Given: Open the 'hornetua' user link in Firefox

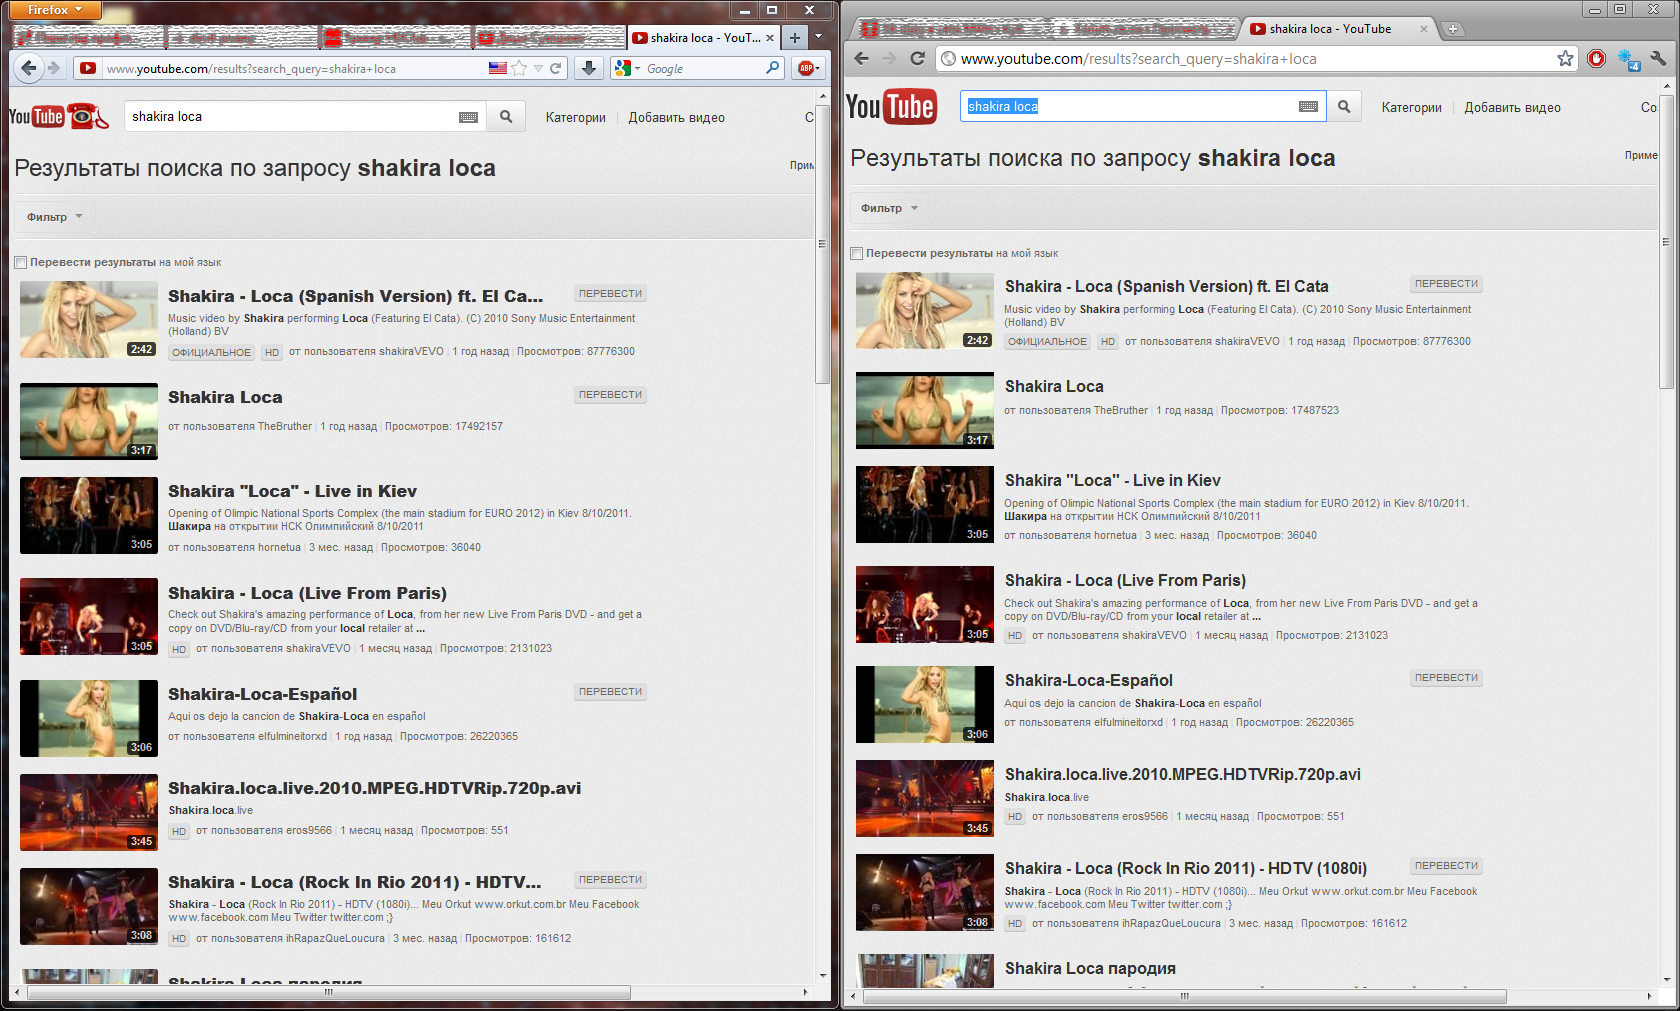Looking at the screenshot, I should 279,547.
